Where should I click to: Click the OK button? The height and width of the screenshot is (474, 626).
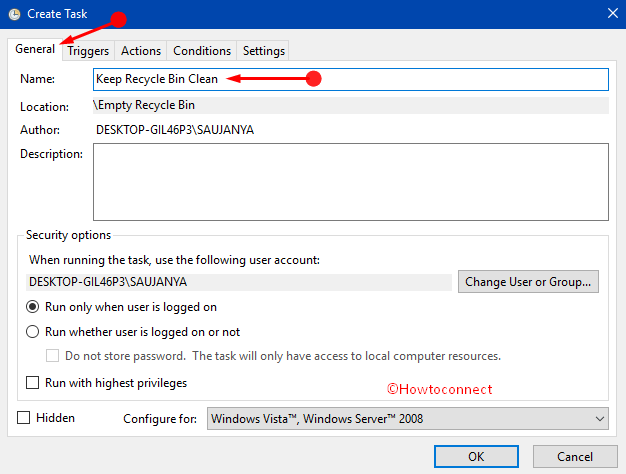pos(476,456)
